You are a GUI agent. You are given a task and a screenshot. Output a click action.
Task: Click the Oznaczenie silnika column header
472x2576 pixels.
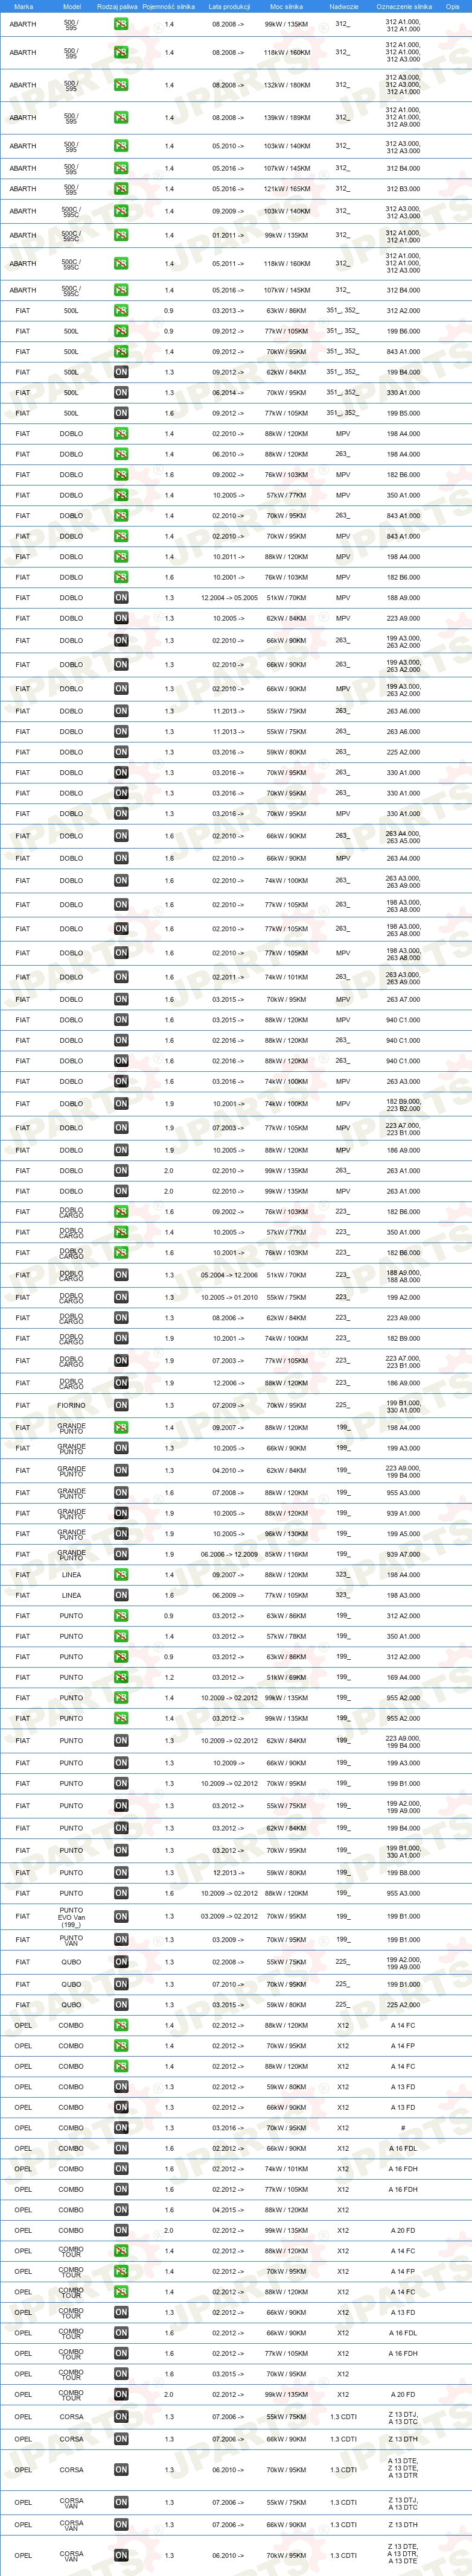click(x=404, y=6)
